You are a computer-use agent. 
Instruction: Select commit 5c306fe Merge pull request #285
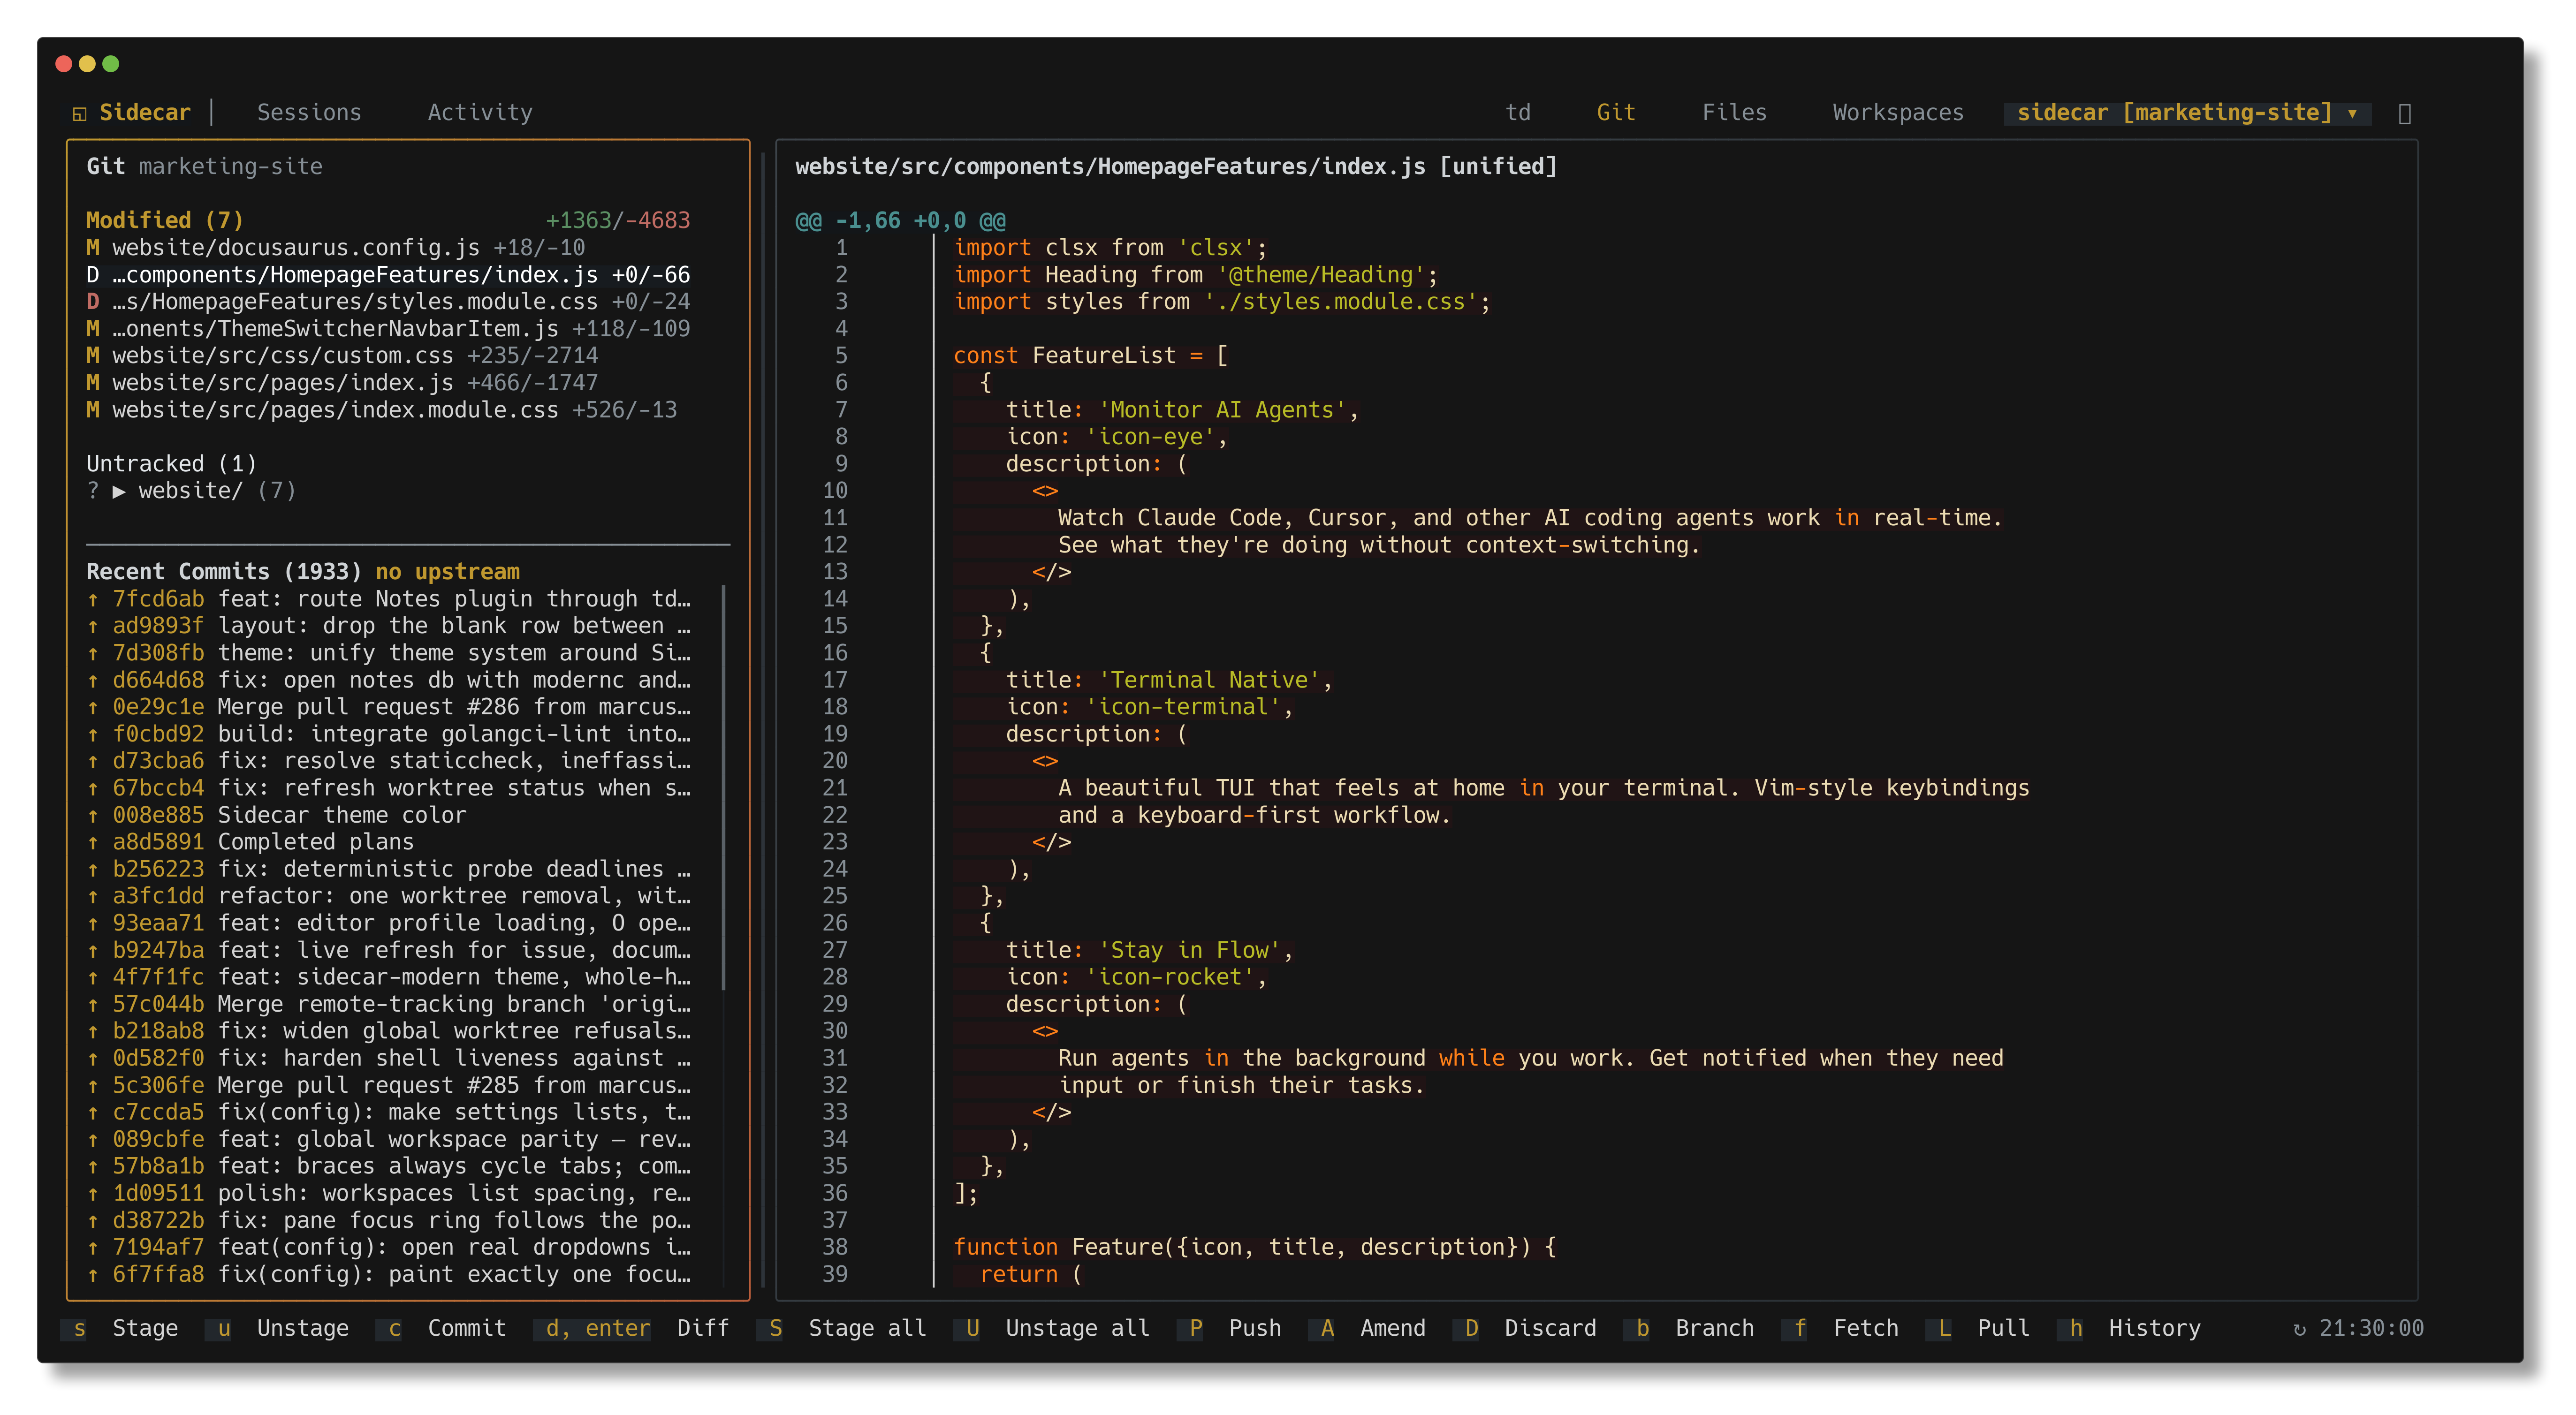pos(389,1084)
